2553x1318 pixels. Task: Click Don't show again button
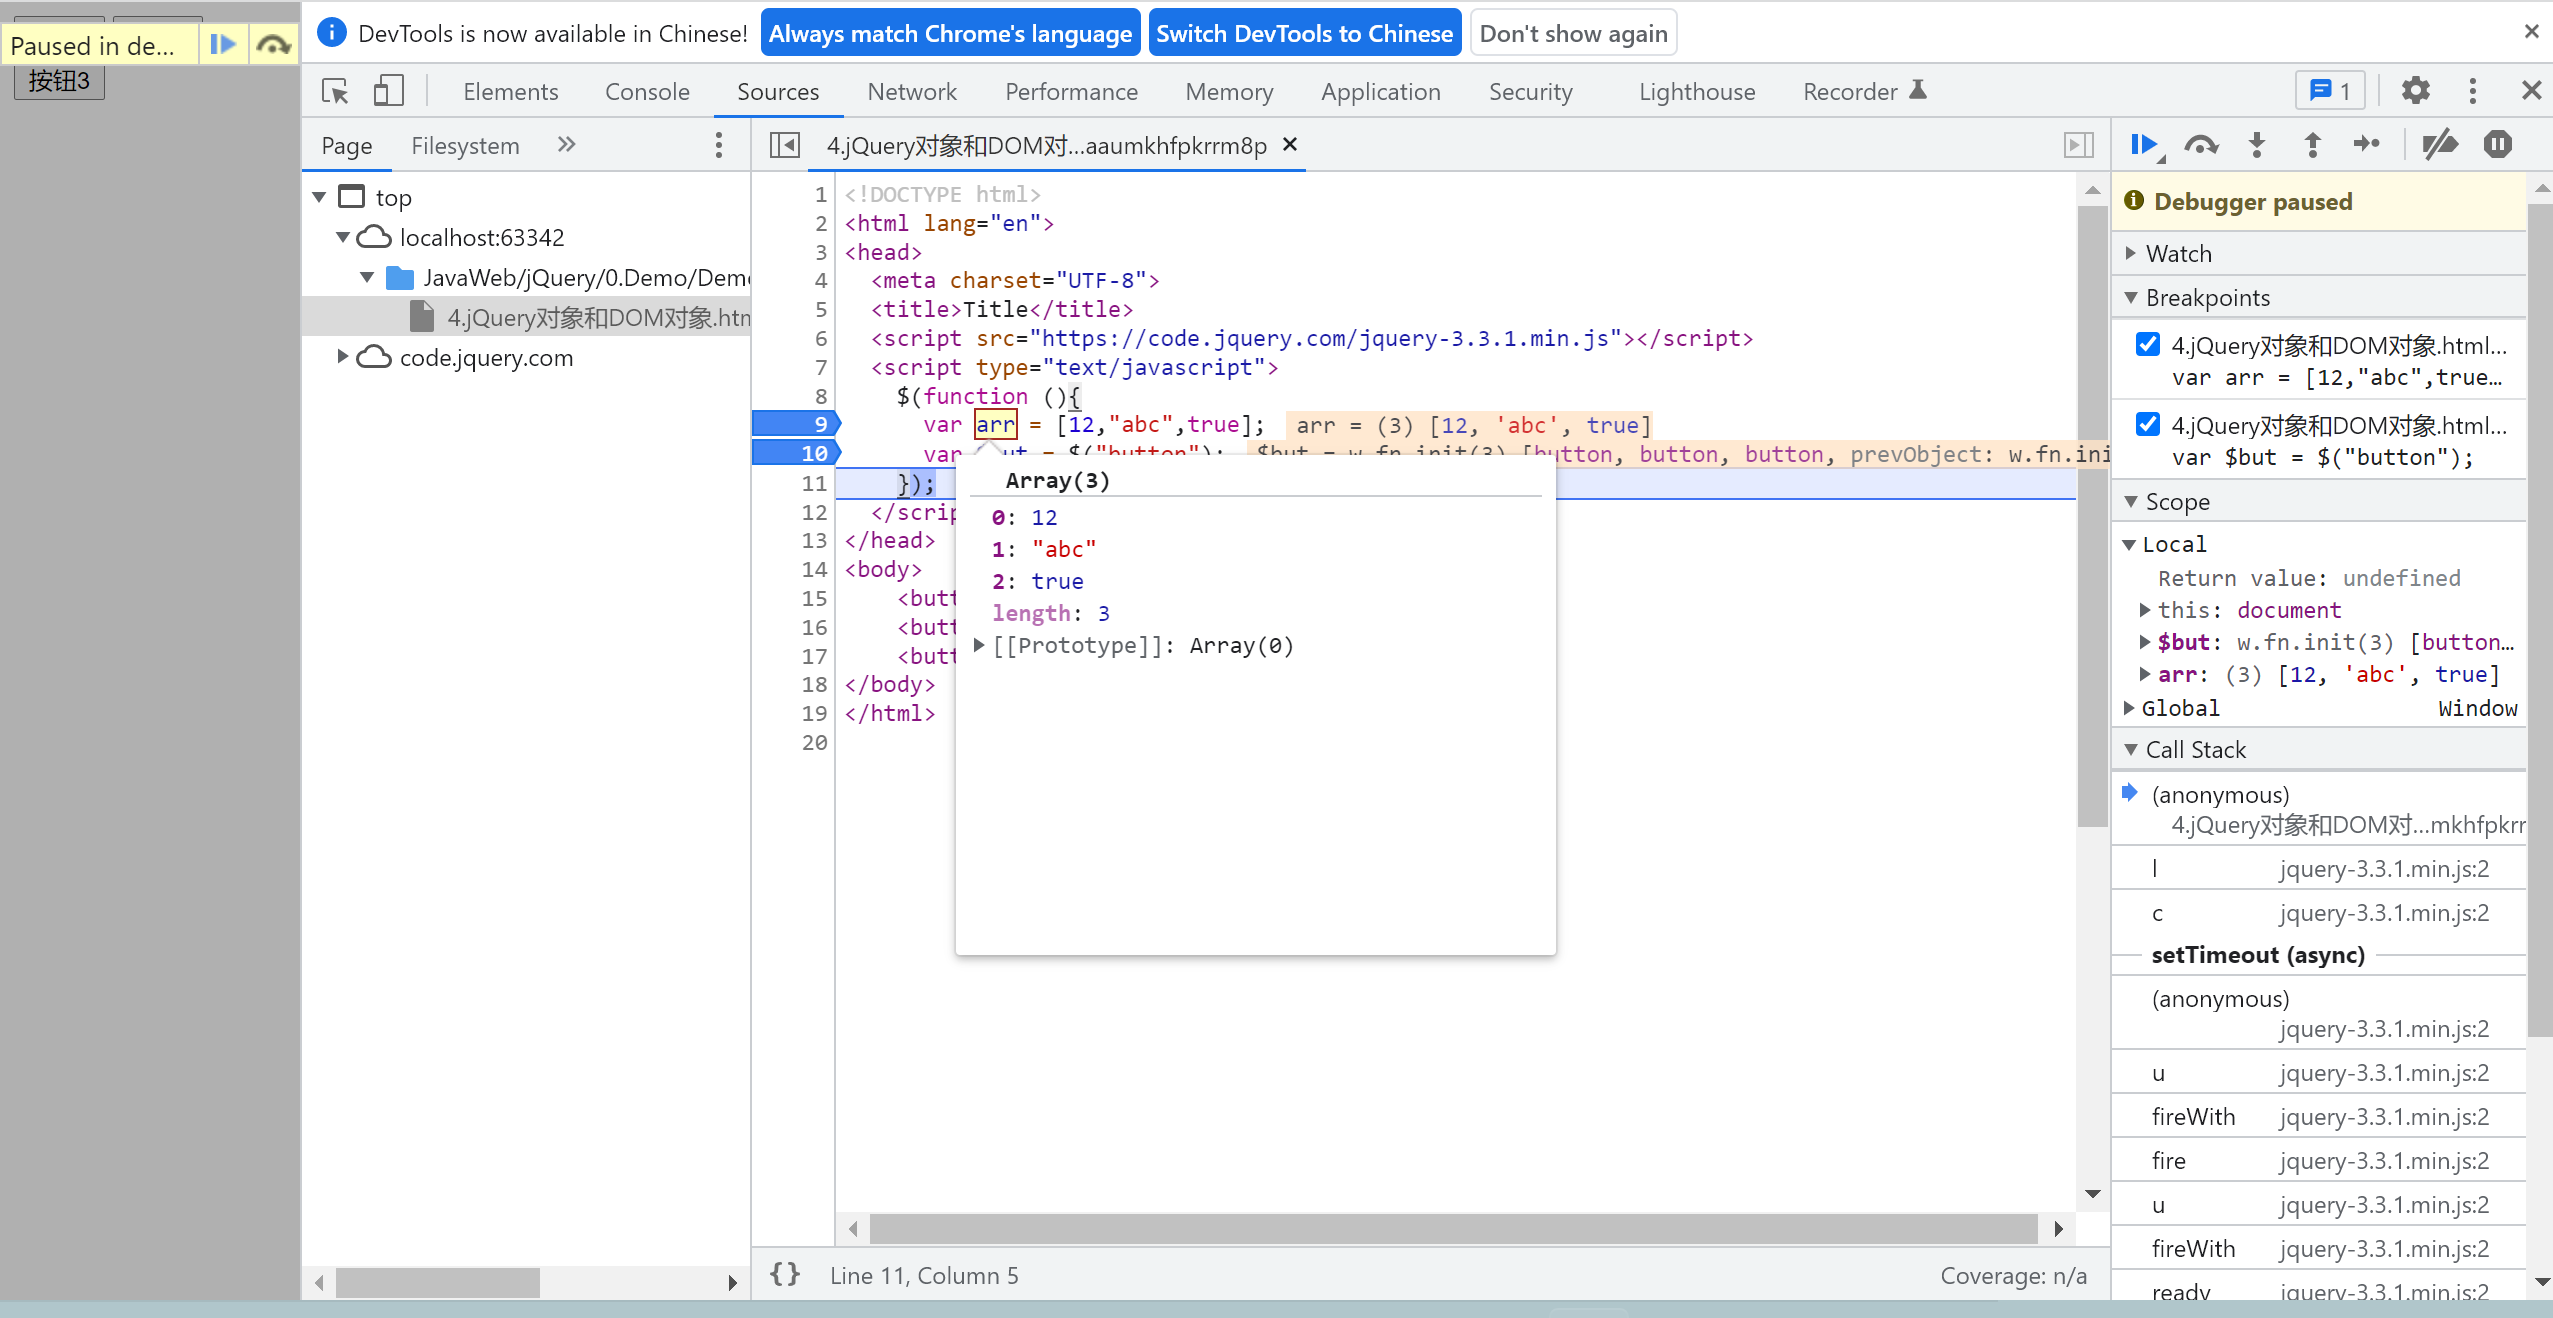(x=1573, y=33)
